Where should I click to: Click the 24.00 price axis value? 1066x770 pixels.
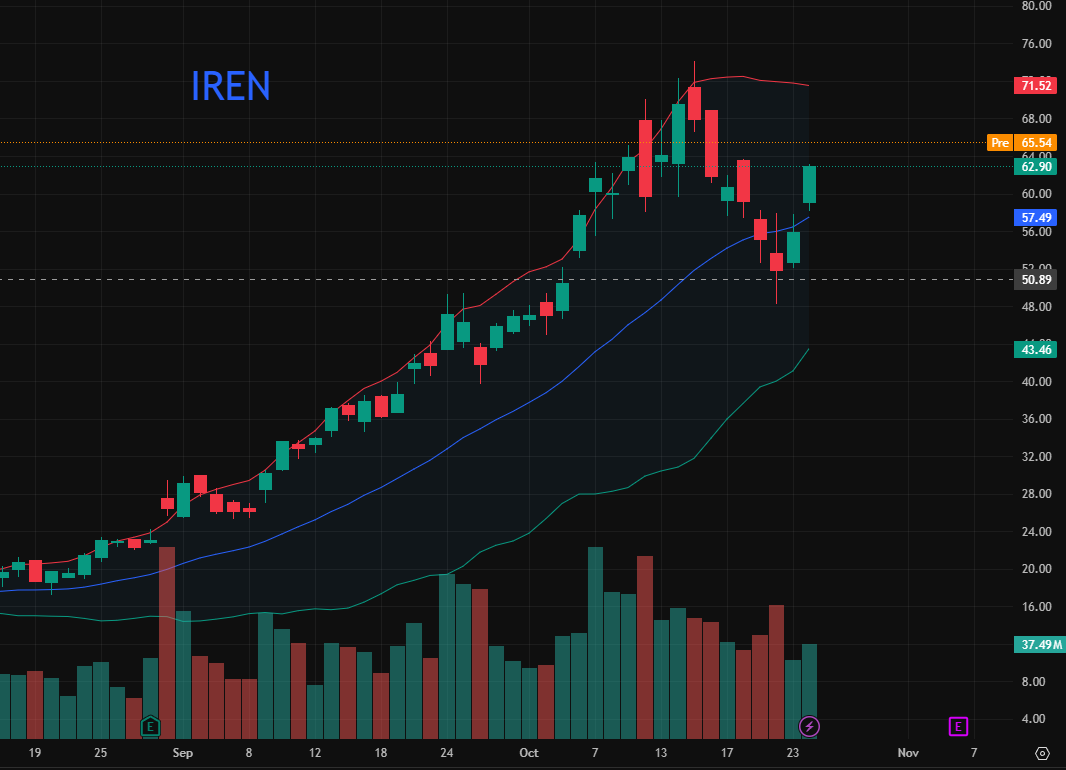pos(1036,531)
